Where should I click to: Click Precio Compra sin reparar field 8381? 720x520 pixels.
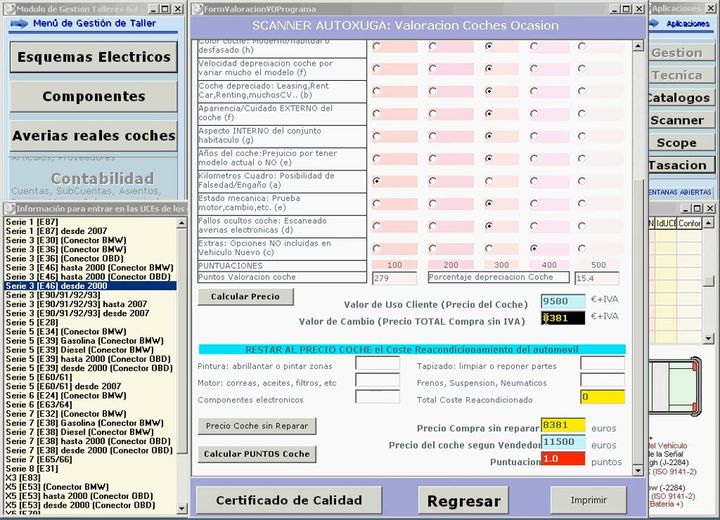click(563, 425)
